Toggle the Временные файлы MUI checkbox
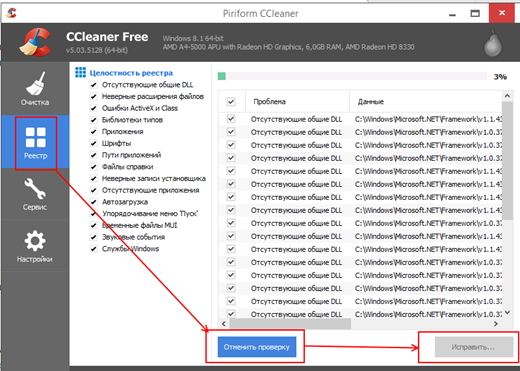This screenshot has width=520, height=371. [x=94, y=225]
